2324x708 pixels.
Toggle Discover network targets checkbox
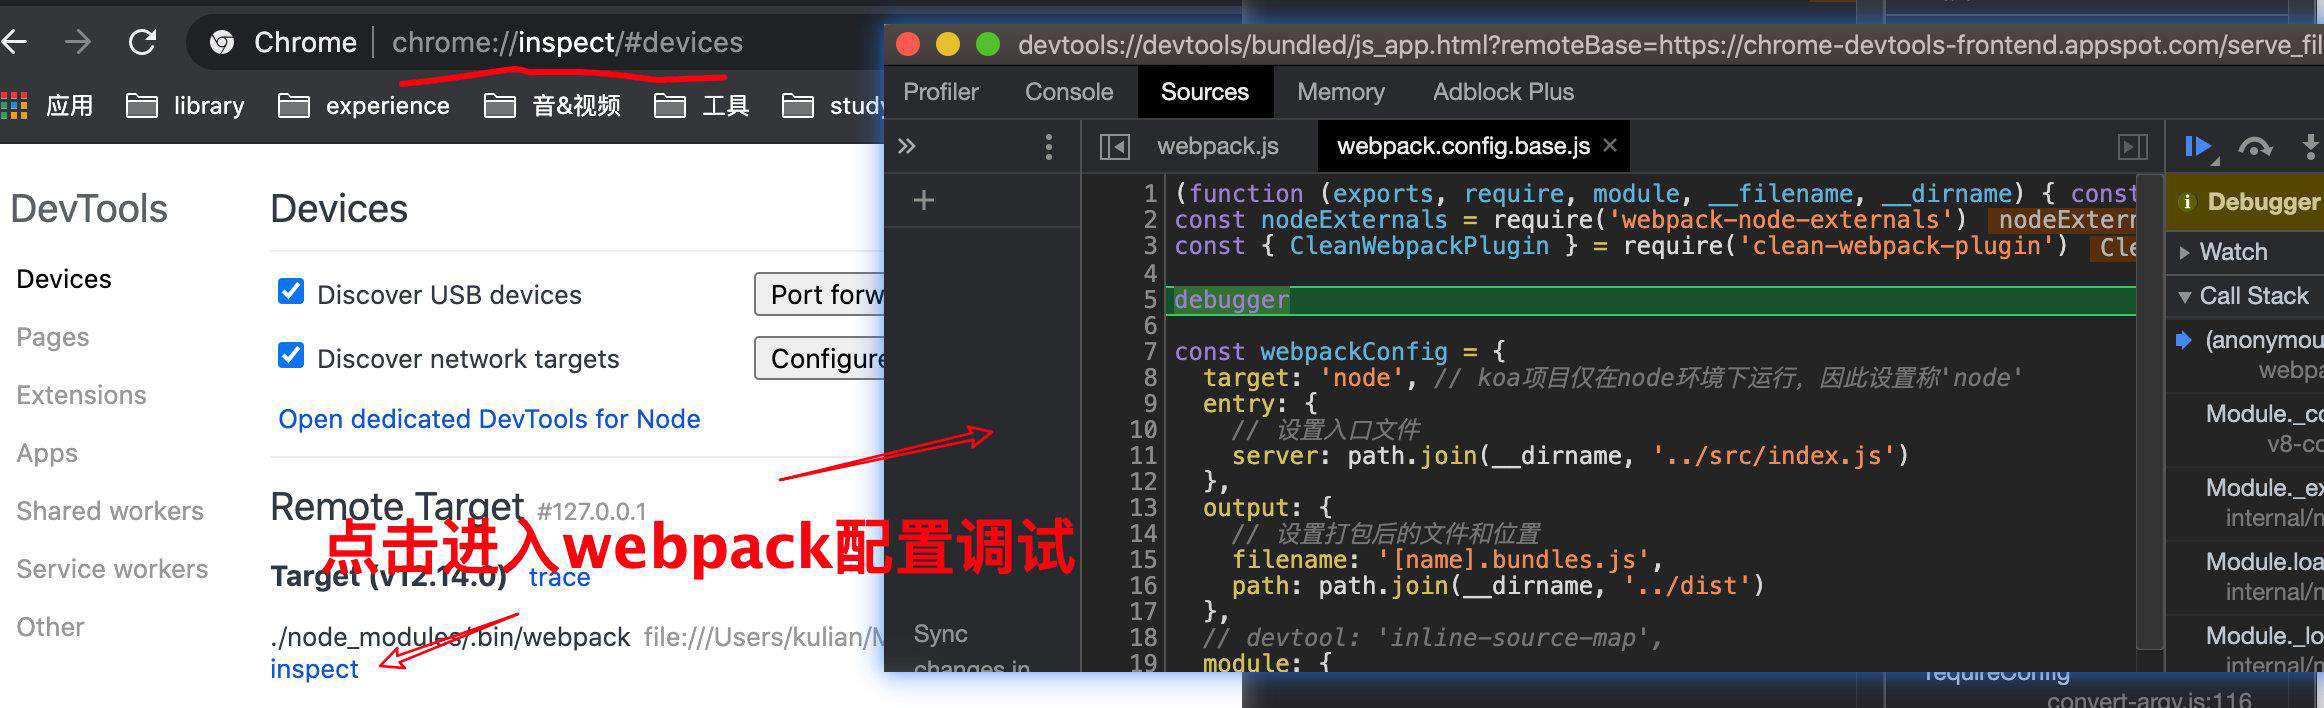point(291,355)
